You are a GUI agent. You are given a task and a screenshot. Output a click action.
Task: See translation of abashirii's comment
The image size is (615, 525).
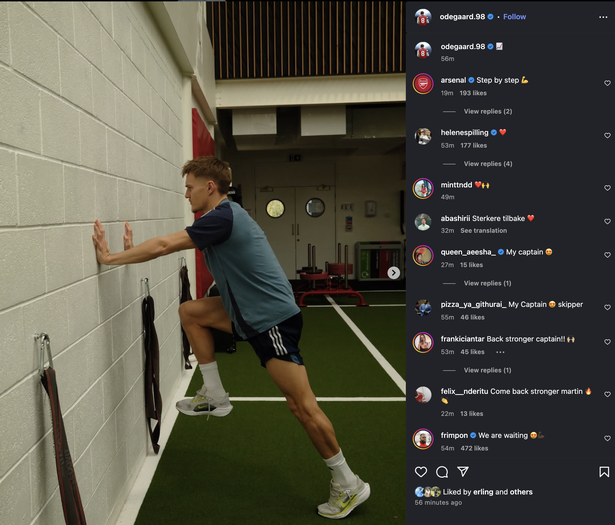click(x=484, y=231)
